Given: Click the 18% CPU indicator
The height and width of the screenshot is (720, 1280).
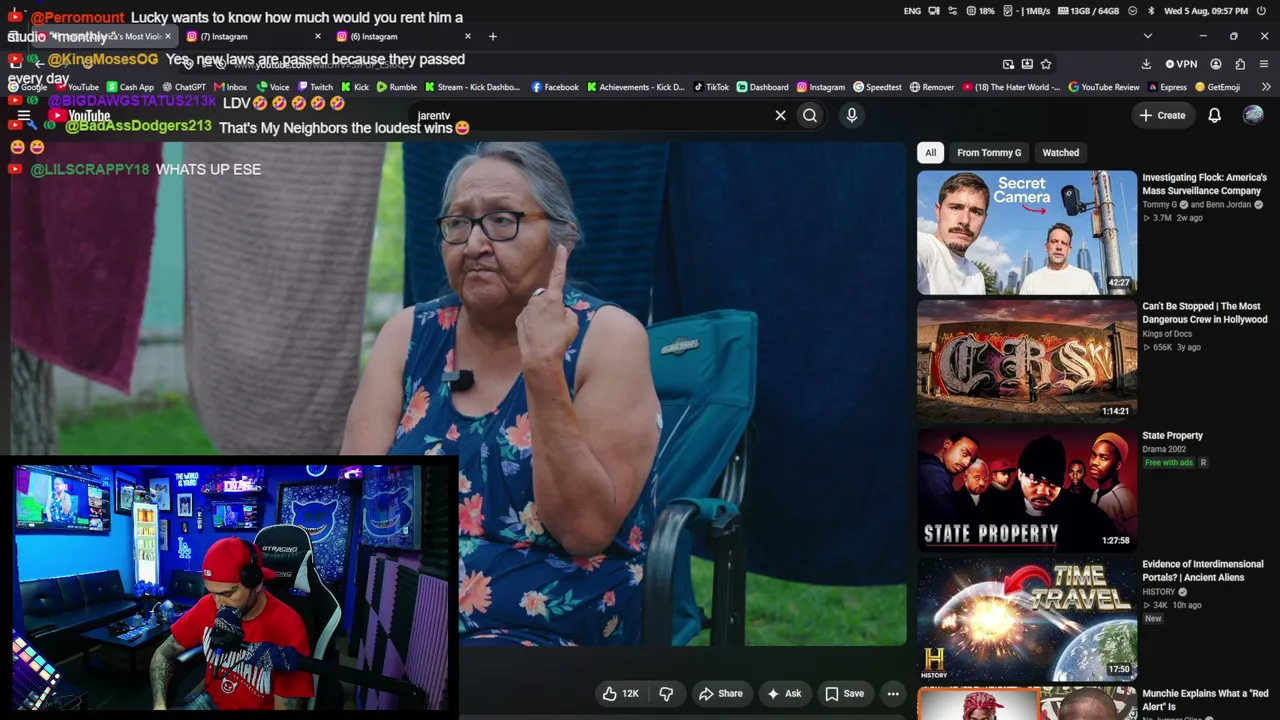Looking at the screenshot, I should [x=981, y=11].
